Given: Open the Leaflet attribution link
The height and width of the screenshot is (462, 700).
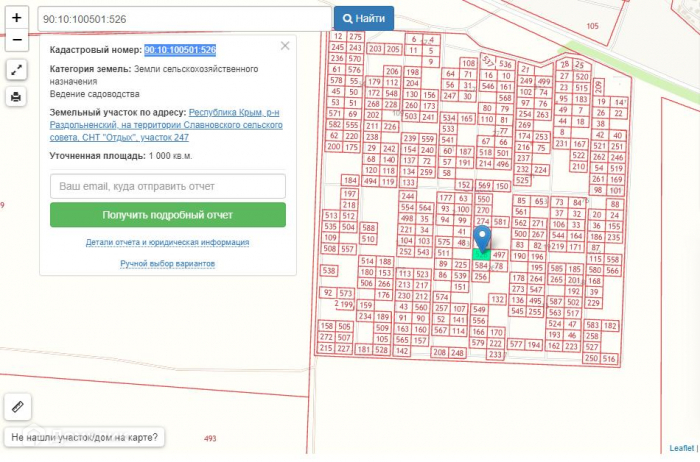Looking at the screenshot, I should point(682,448).
